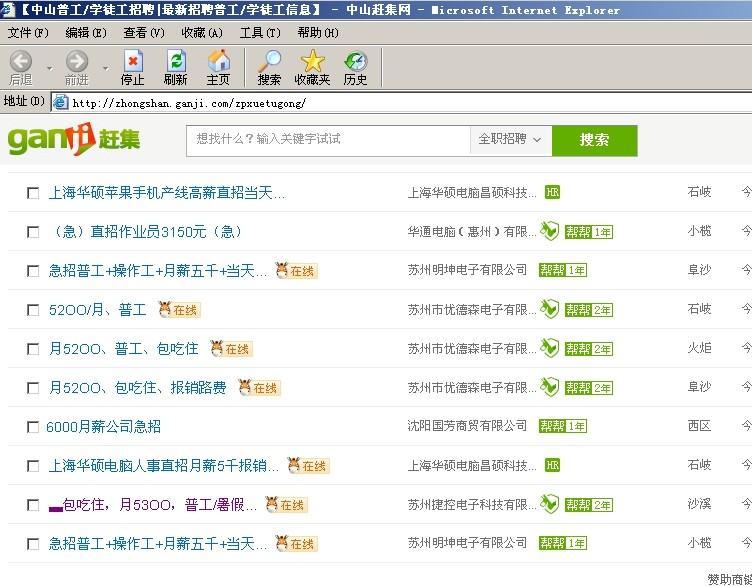Click 帮帮1年 badge beside 沈阳国芳商贸有限公司

[x=563, y=426]
